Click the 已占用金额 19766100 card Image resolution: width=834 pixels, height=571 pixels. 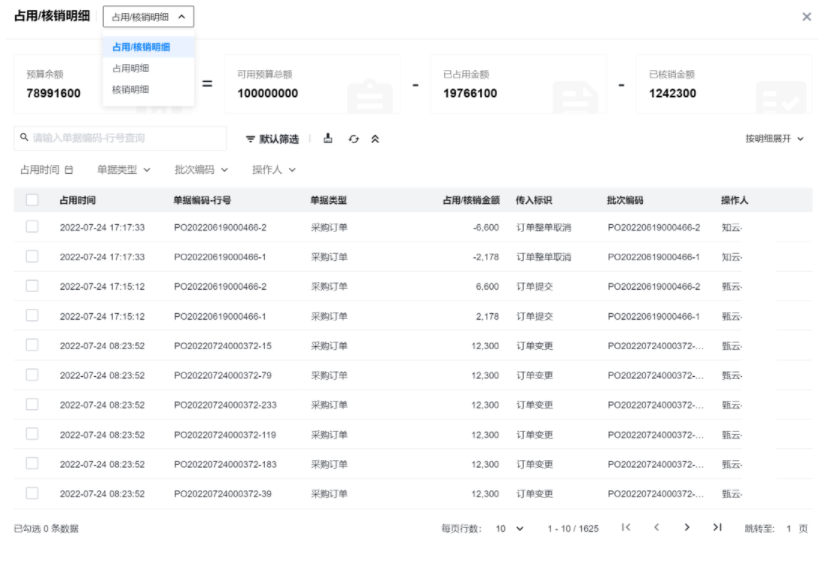tap(518, 84)
